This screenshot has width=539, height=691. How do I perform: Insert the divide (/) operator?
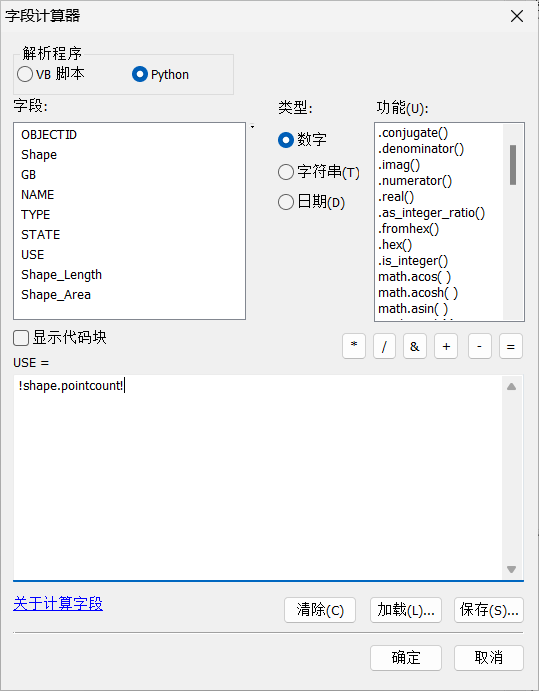(384, 346)
